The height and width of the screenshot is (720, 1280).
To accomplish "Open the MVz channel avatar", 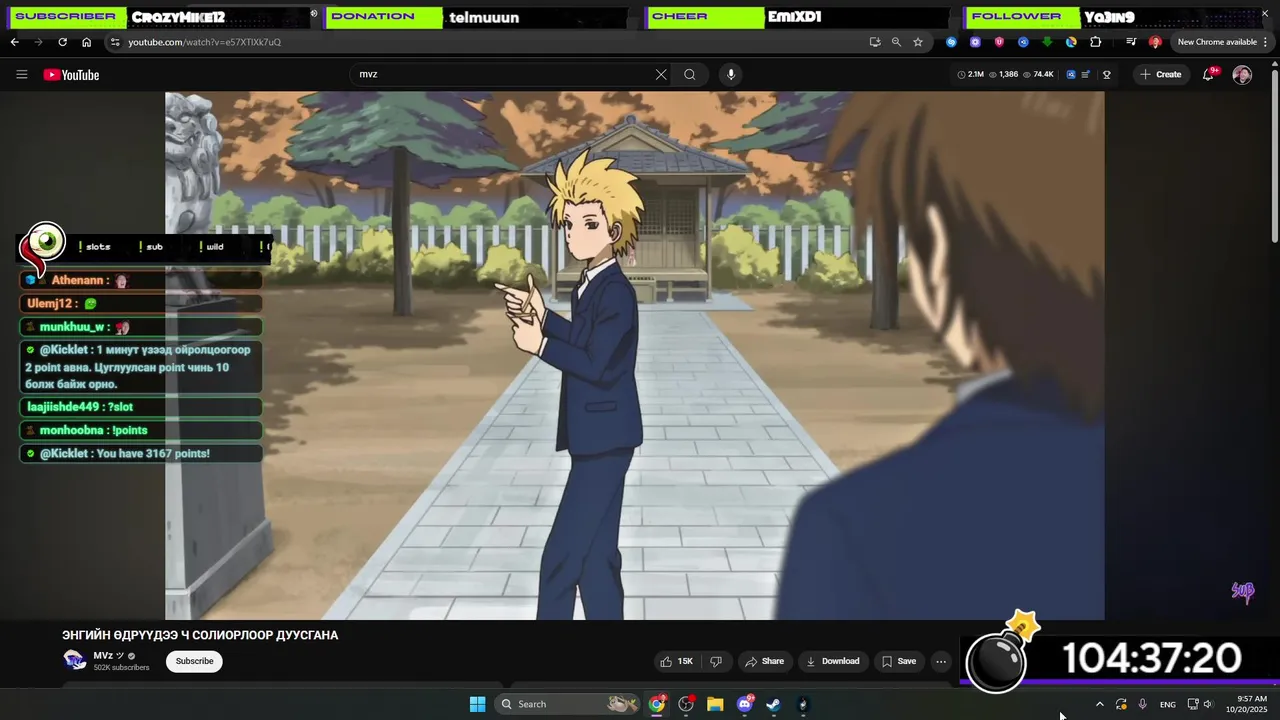I will point(74,660).
